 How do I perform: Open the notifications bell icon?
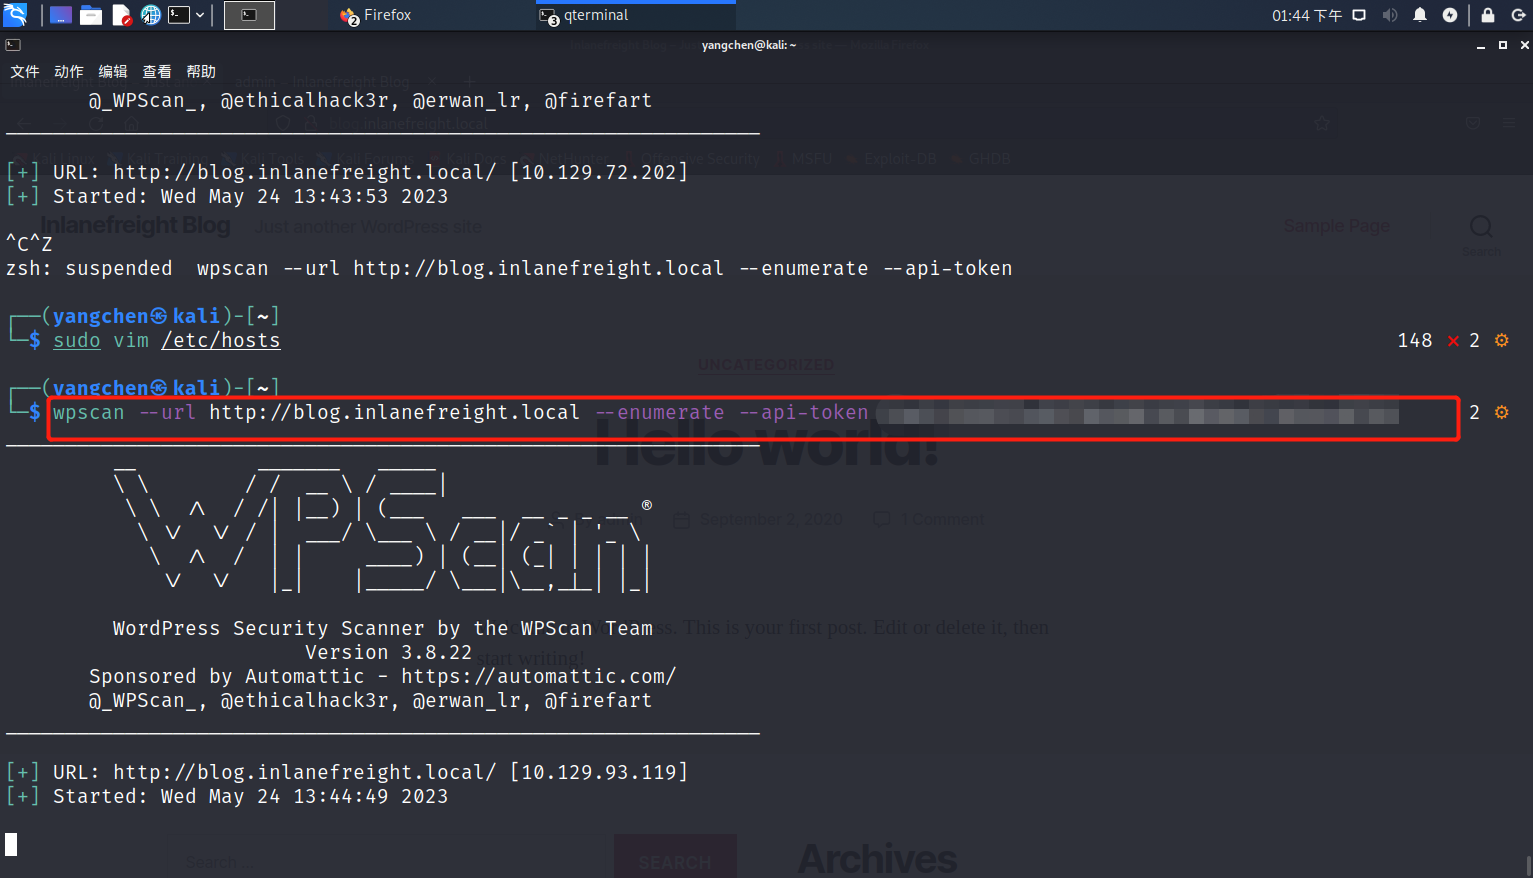1420,15
